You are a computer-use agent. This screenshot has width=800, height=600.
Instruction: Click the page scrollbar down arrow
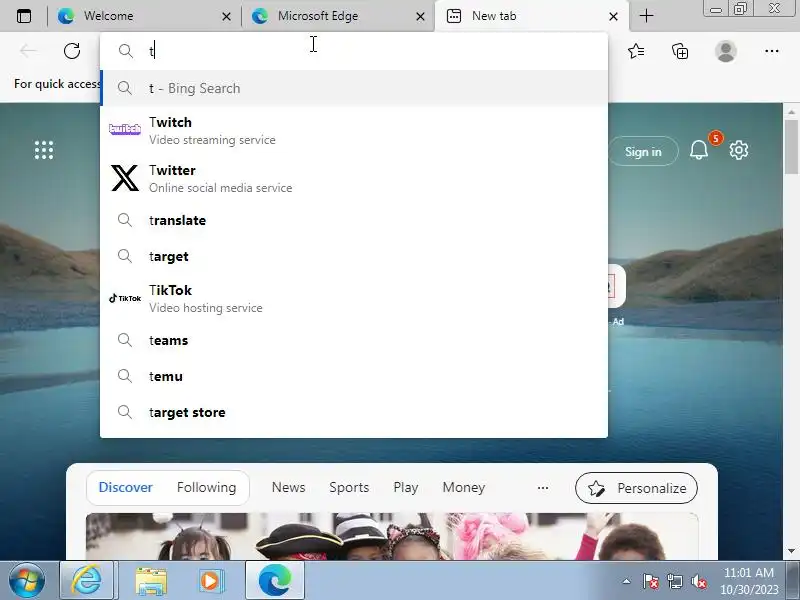791,551
